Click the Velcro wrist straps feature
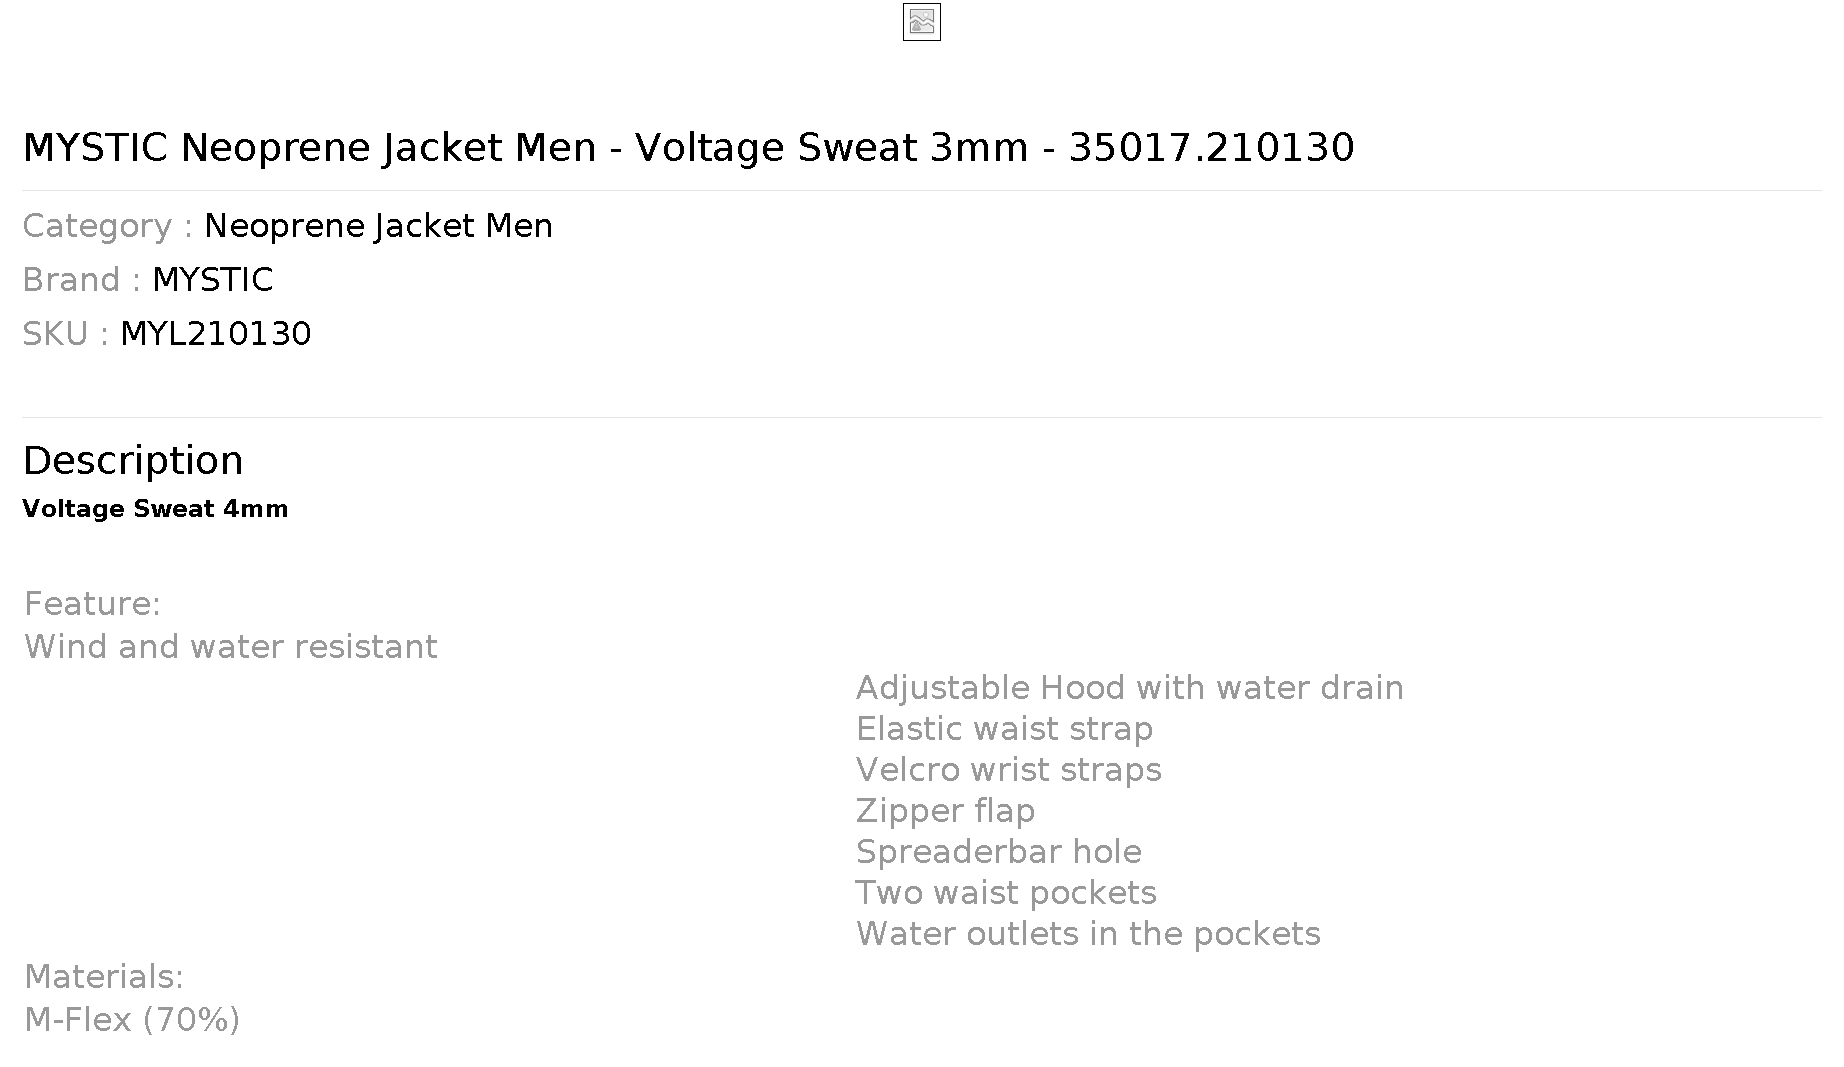 [x=1009, y=770]
